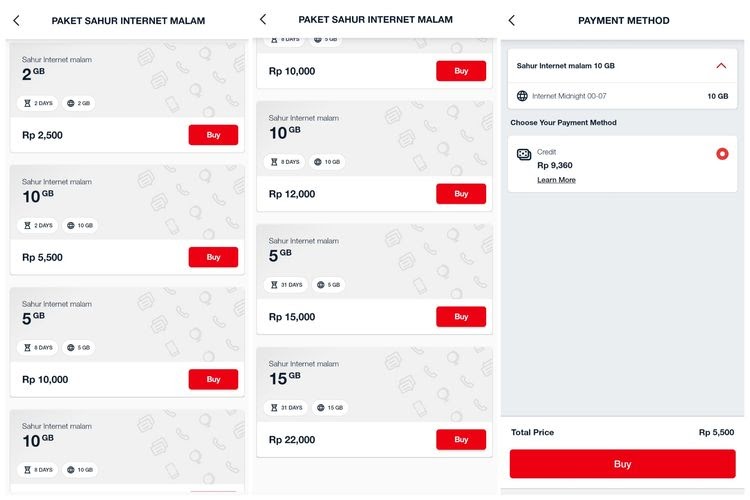This screenshot has height=500, width=750.
Task: Tap the Credit wallet icon
Action: pos(524,155)
